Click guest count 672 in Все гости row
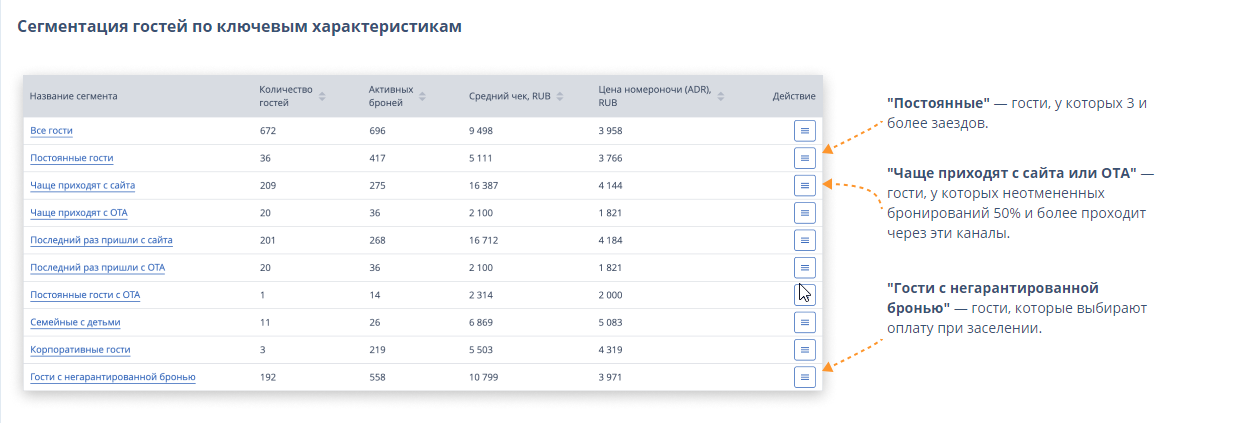 pyautogui.click(x=267, y=131)
